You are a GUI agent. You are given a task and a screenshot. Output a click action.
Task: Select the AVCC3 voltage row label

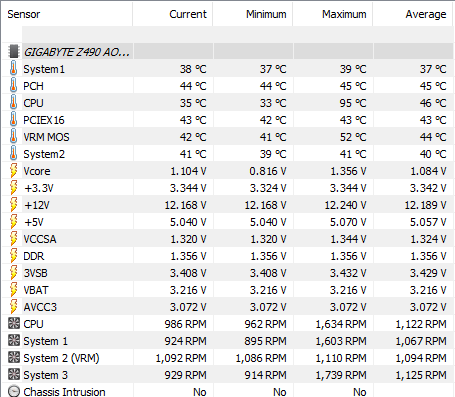tap(40, 307)
